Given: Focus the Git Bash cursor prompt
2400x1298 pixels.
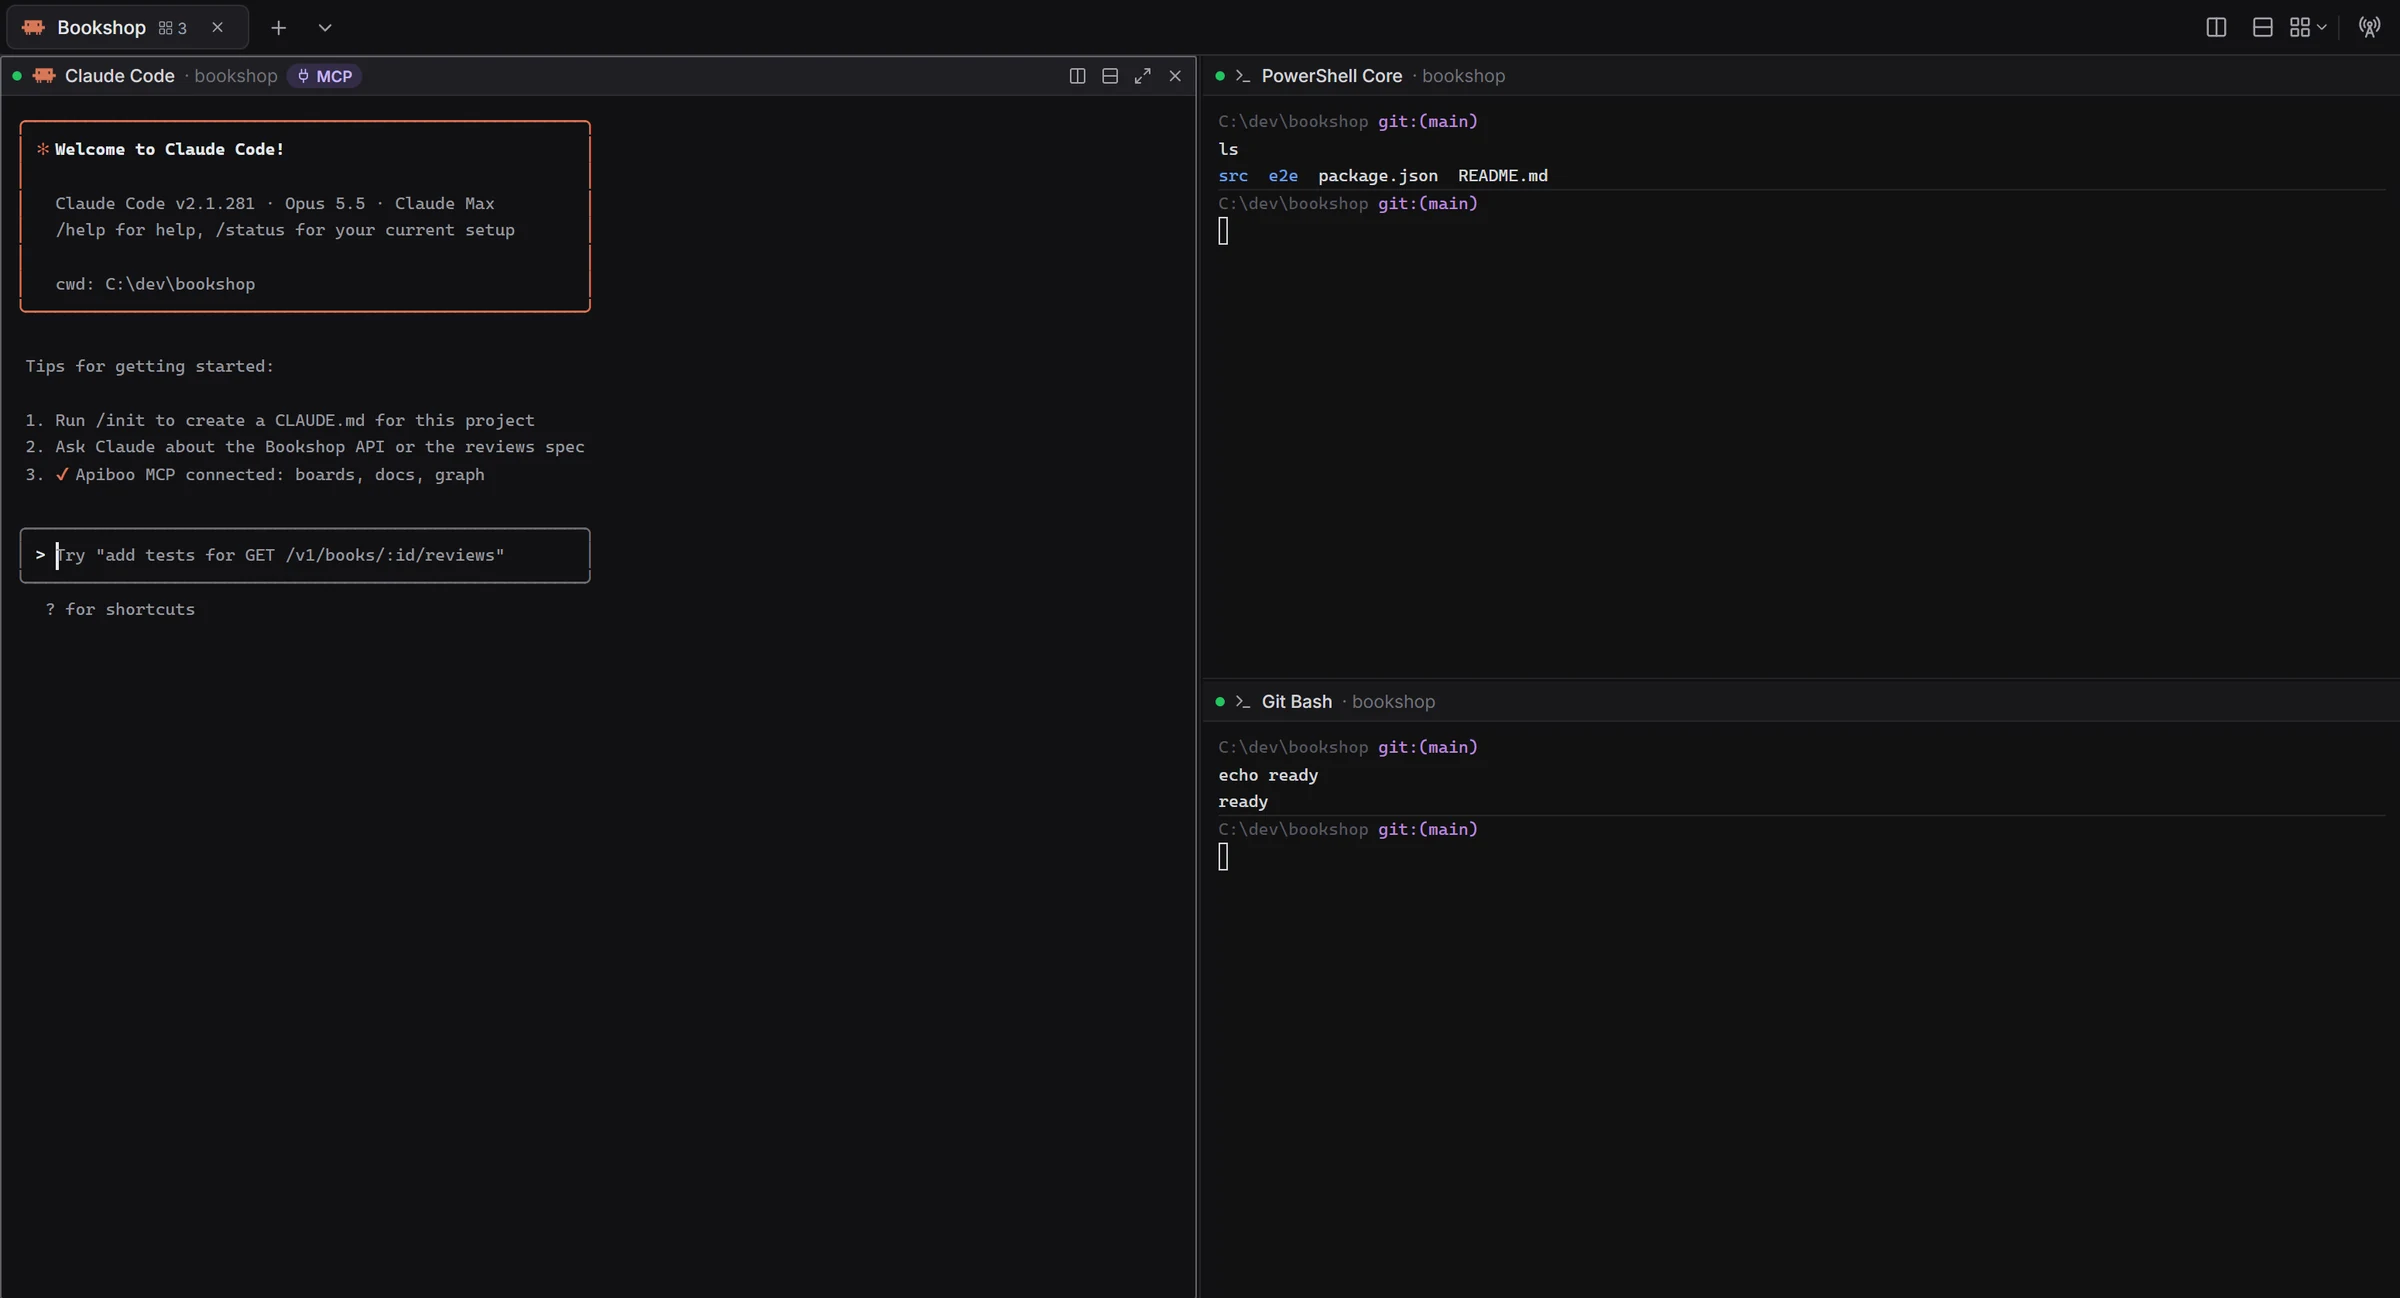Looking at the screenshot, I should [x=1223, y=857].
